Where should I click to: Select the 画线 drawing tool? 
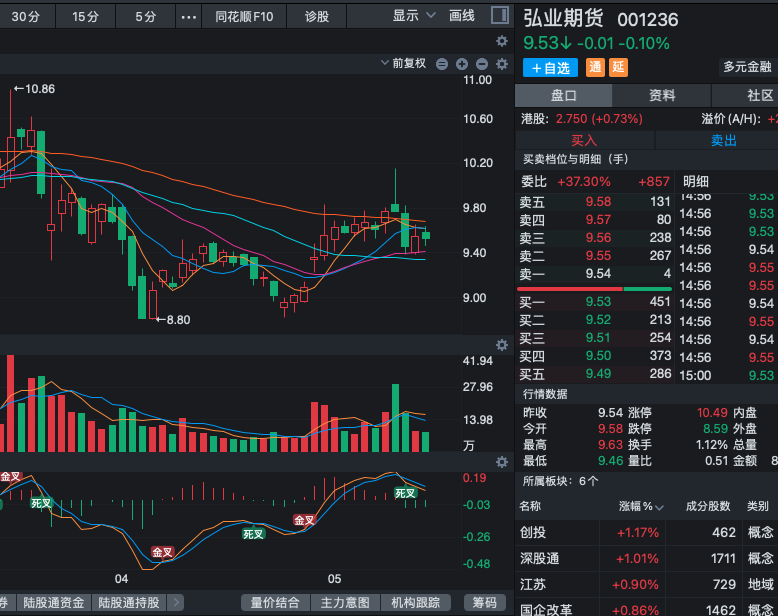coord(462,16)
